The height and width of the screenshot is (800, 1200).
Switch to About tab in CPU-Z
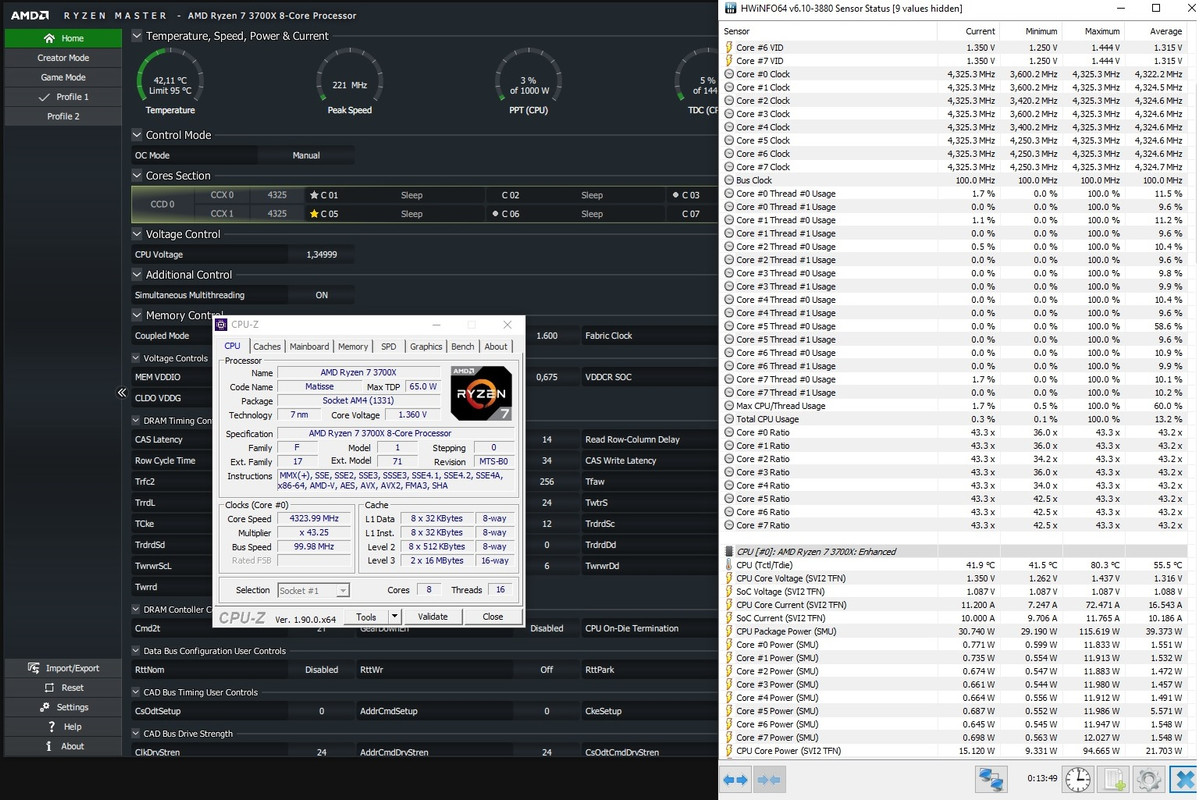click(496, 346)
